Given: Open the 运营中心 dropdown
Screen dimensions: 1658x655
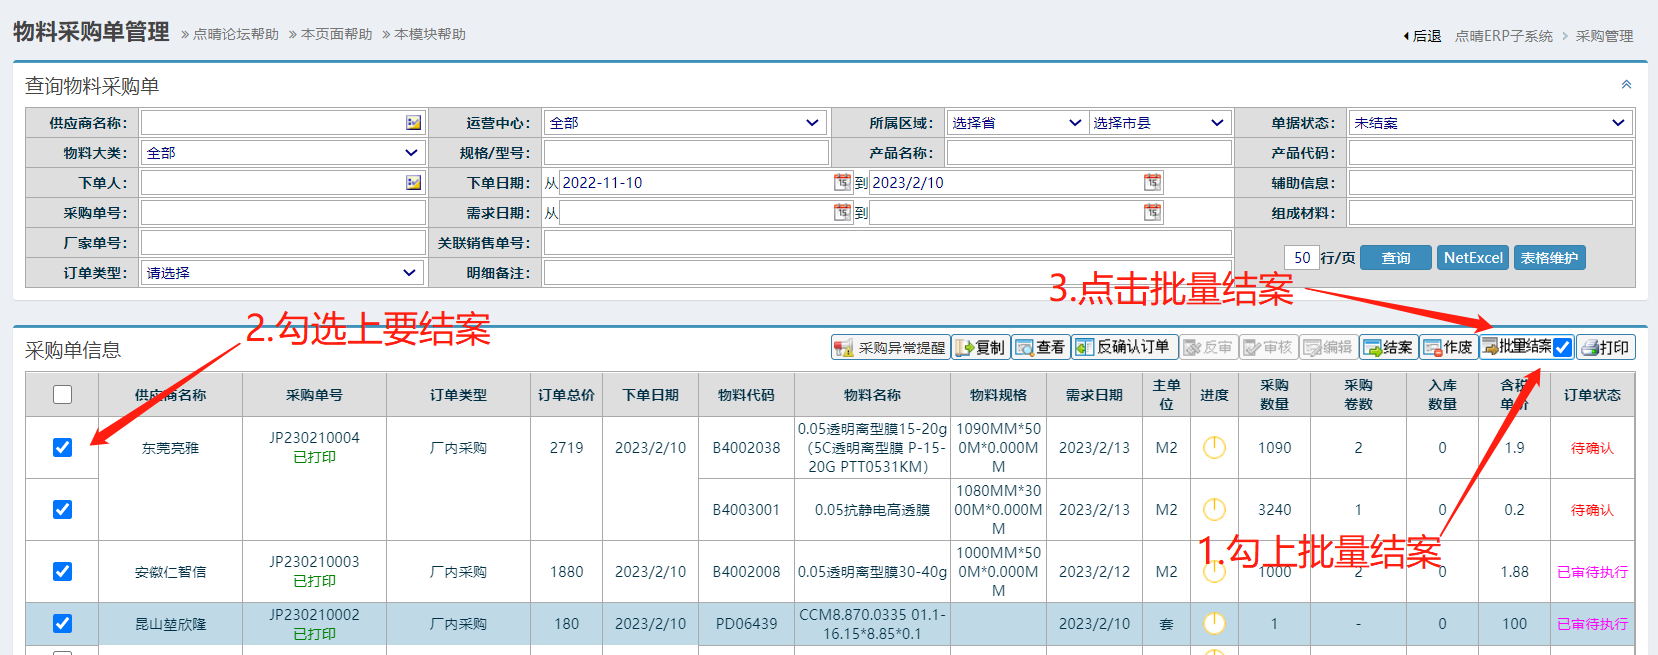Looking at the screenshot, I should pos(685,123).
